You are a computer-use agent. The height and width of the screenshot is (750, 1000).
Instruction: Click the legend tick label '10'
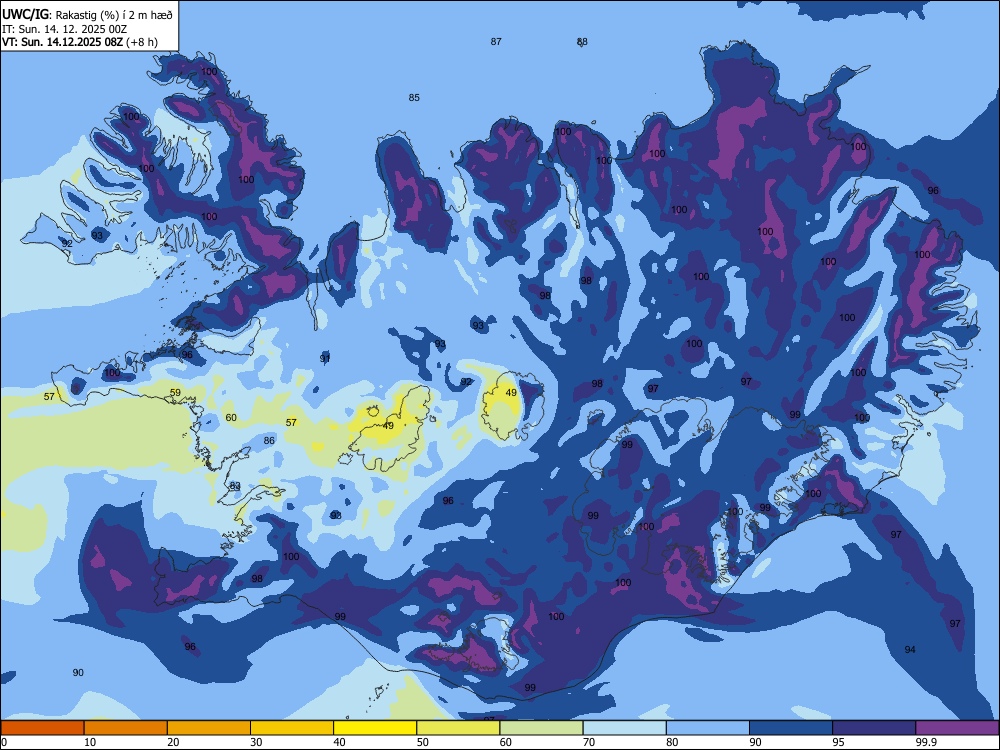[90, 742]
